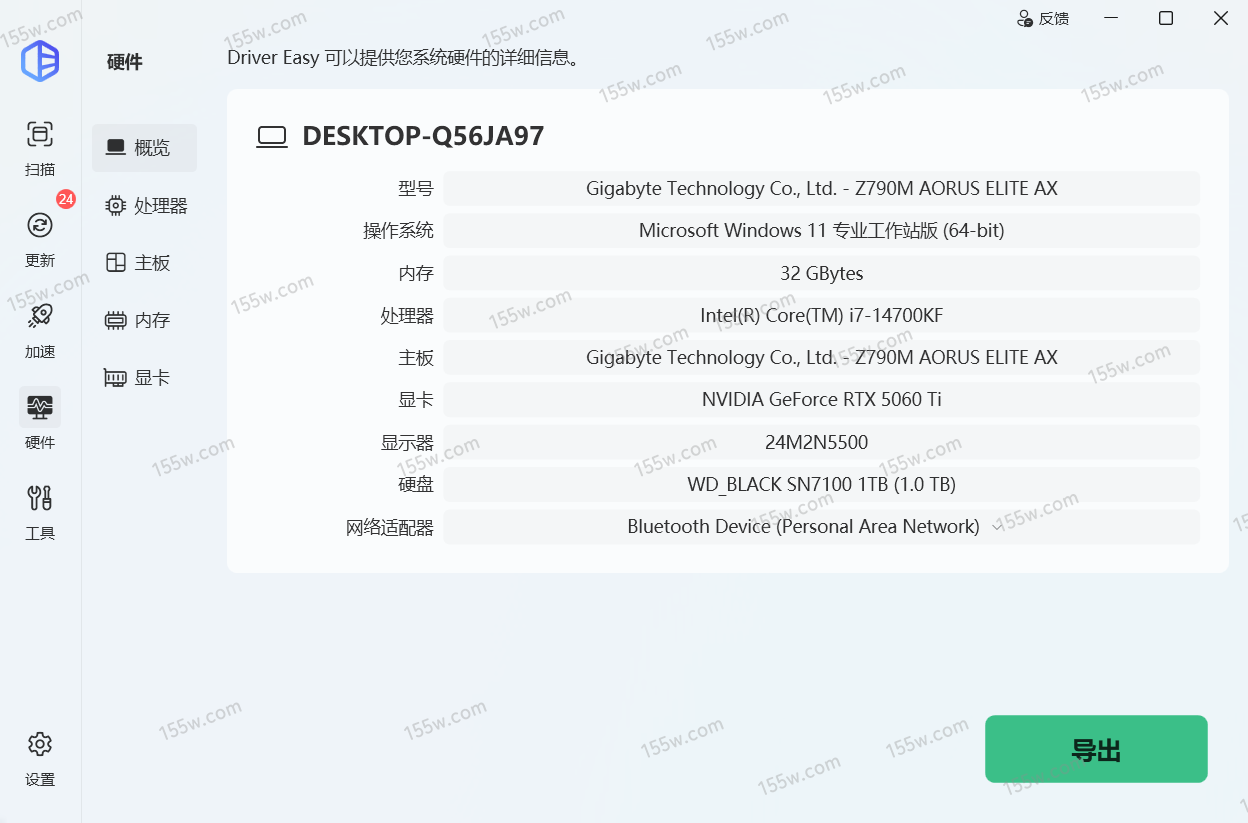Click the NVIDIA GeForce RTX 5060 Ti field
Screen dimensions: 1248x823
pos(821,400)
